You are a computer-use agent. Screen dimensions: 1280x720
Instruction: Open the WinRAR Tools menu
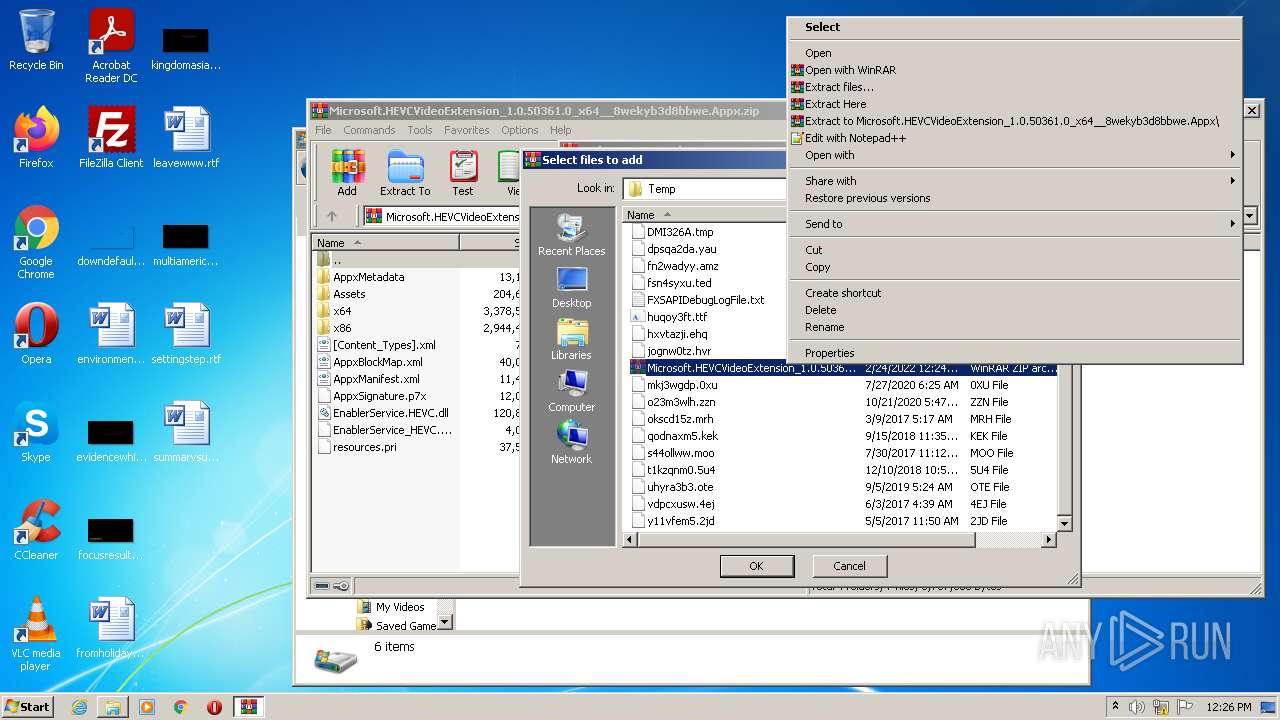(x=420, y=130)
